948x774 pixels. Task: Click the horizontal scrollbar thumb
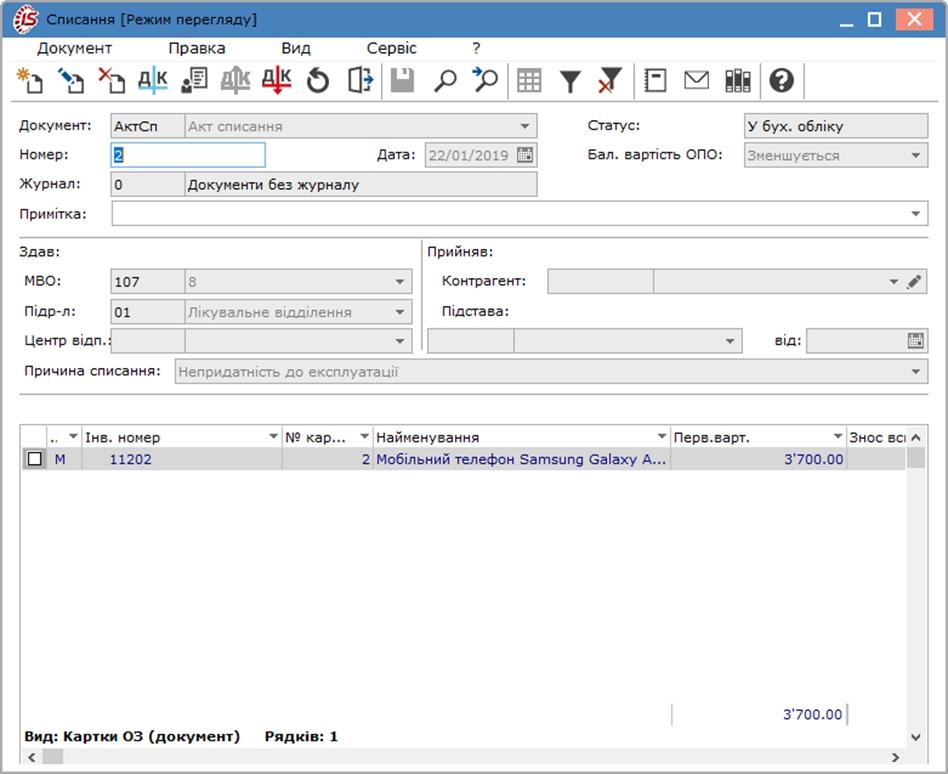tap(52, 757)
